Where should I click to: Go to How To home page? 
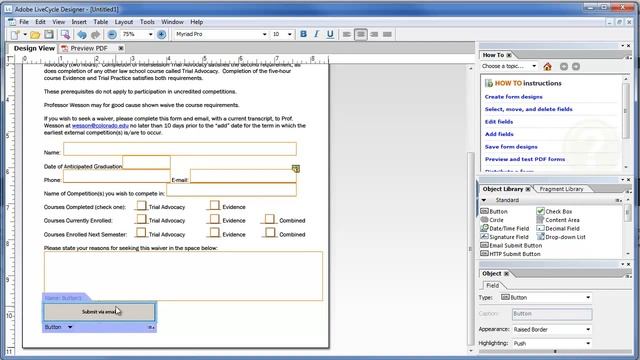pyautogui.click(x=547, y=66)
